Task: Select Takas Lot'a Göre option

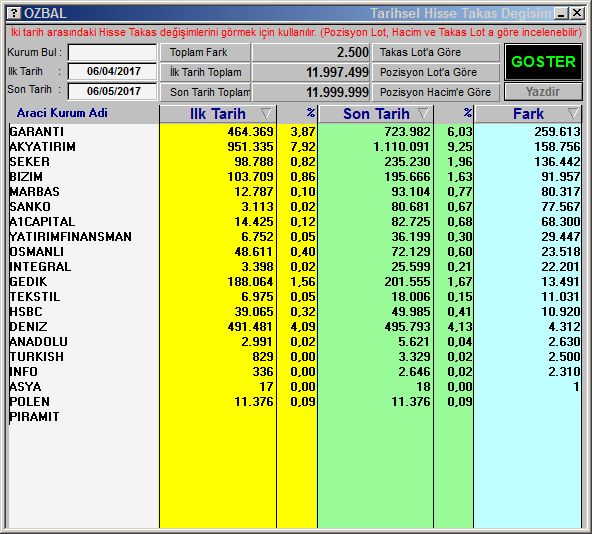Action: coord(436,52)
